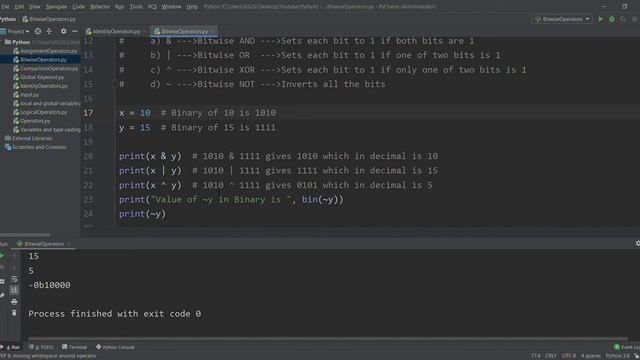Click 4 spaces indent in status bar
The image size is (640, 360).
[590, 356]
